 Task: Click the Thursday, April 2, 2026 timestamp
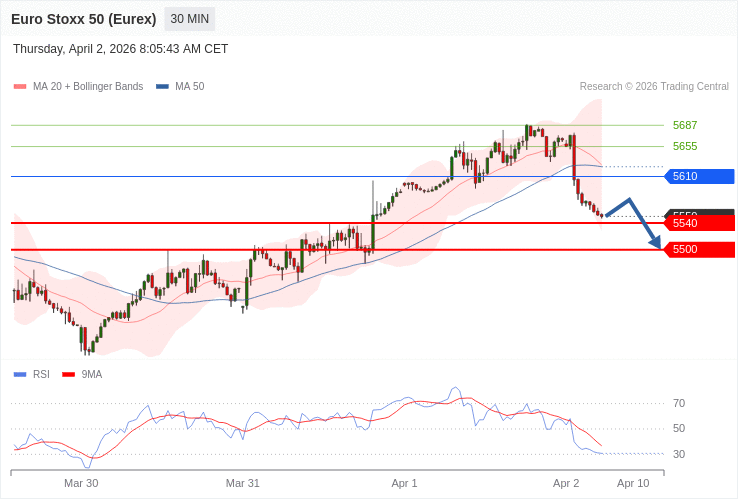(120, 49)
